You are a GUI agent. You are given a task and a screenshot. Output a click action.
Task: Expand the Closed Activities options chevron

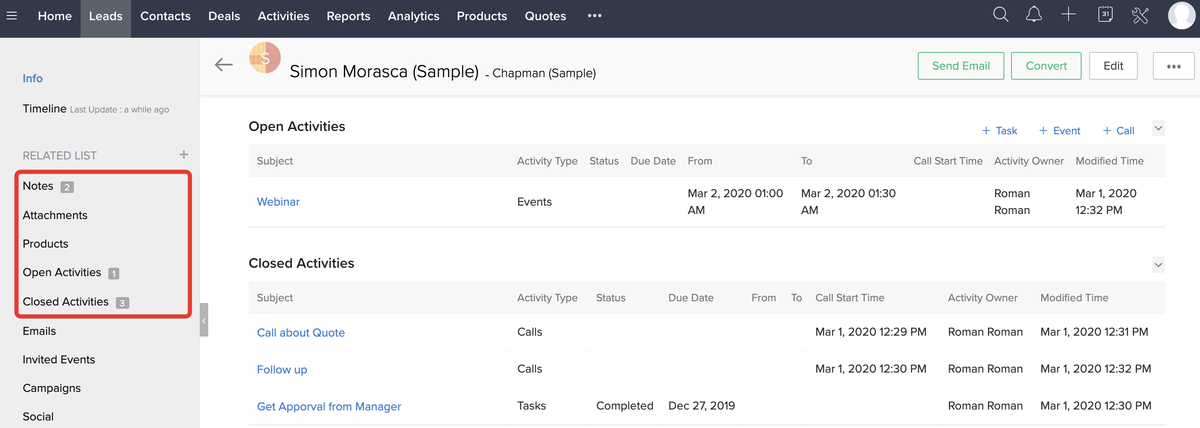tap(1158, 265)
